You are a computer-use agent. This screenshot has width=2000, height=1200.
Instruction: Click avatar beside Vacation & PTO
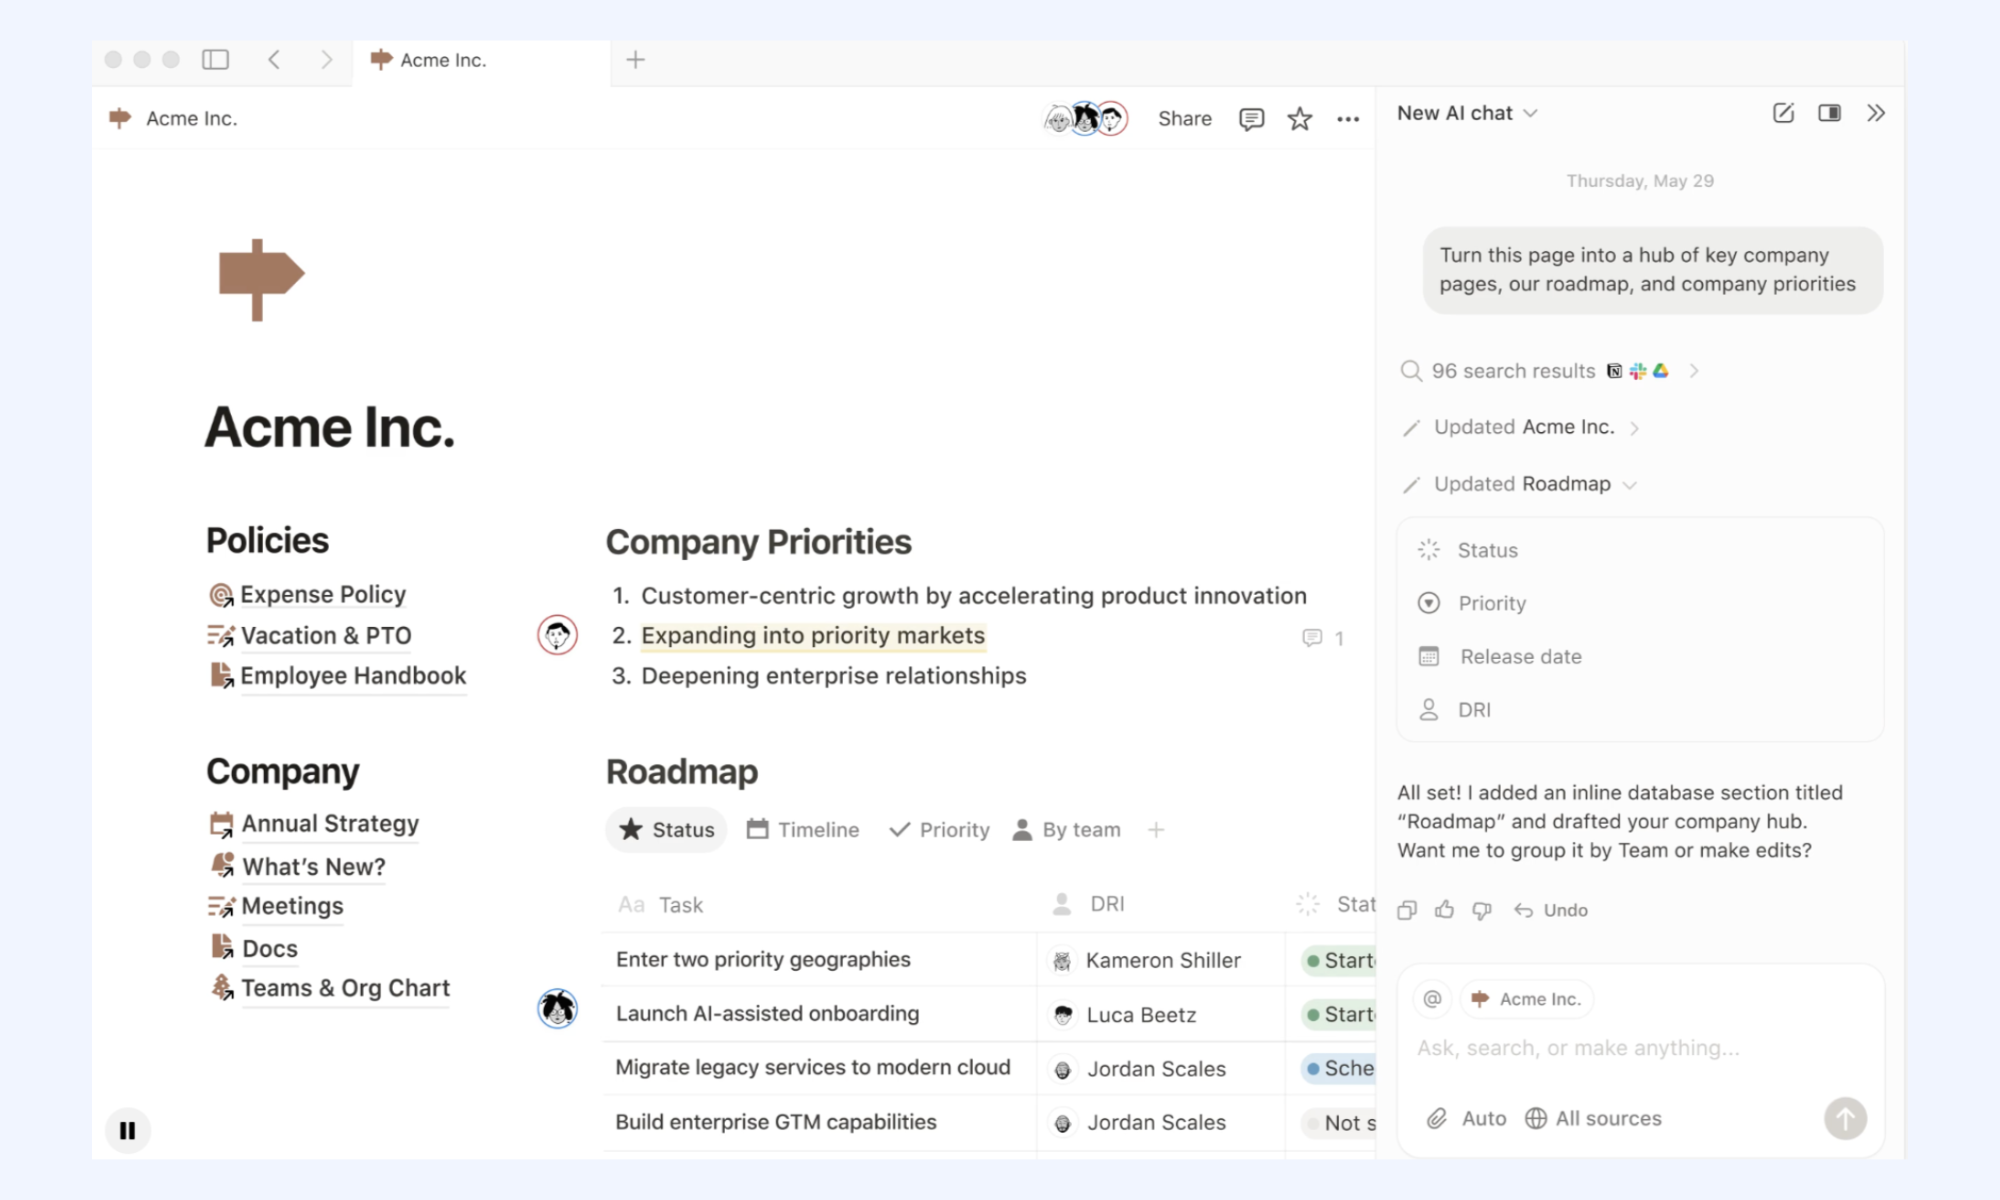tap(557, 635)
